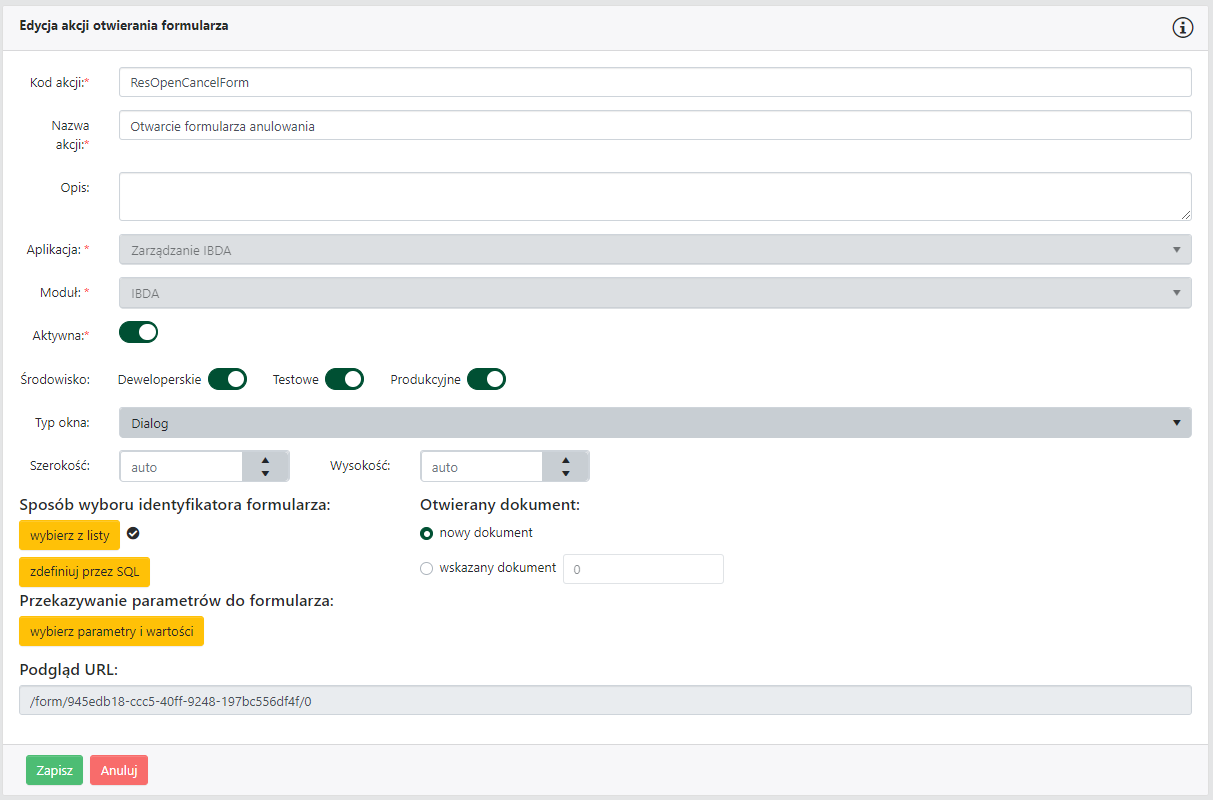Open the Moduł dropdown list

coord(655,293)
